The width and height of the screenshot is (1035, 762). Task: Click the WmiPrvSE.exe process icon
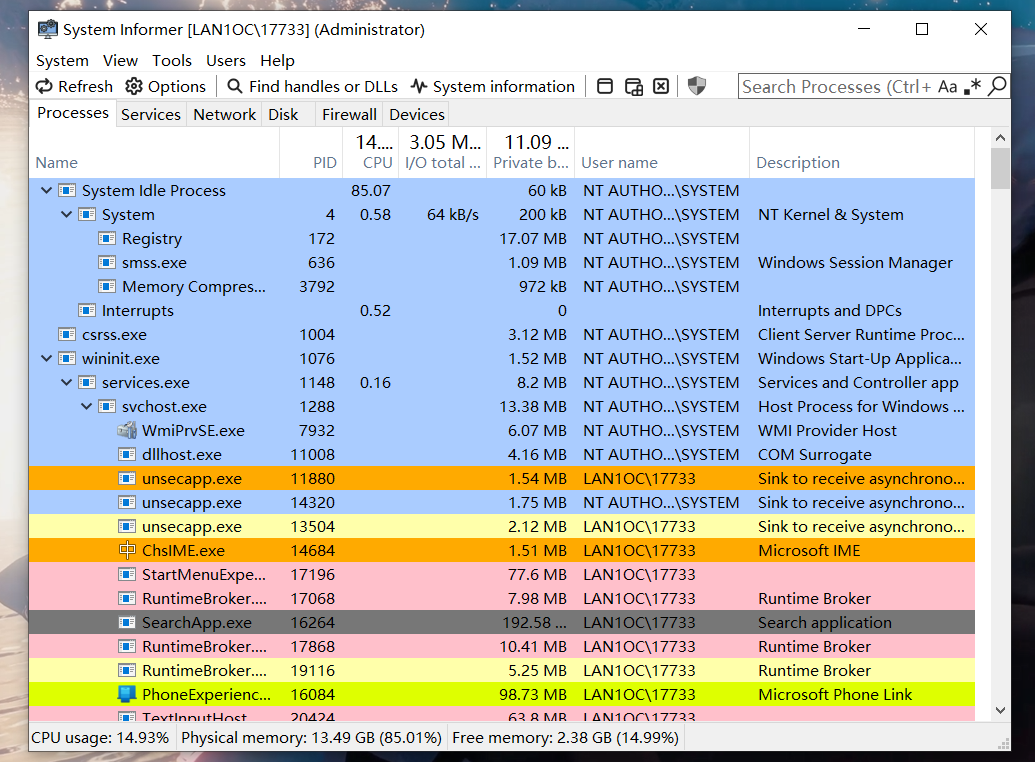(x=127, y=431)
